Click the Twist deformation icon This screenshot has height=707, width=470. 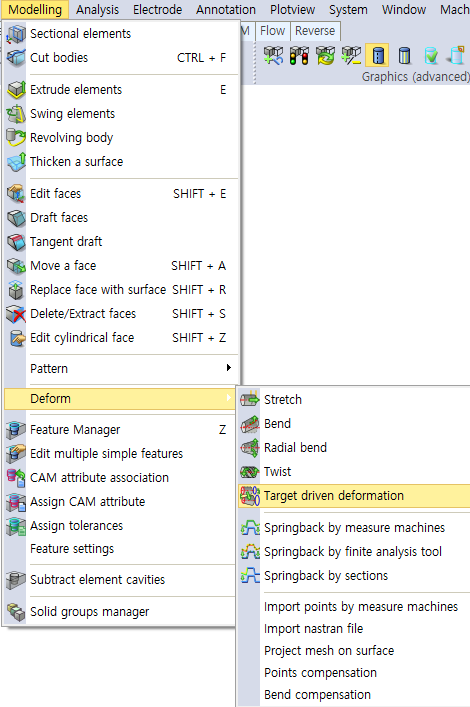coord(250,472)
